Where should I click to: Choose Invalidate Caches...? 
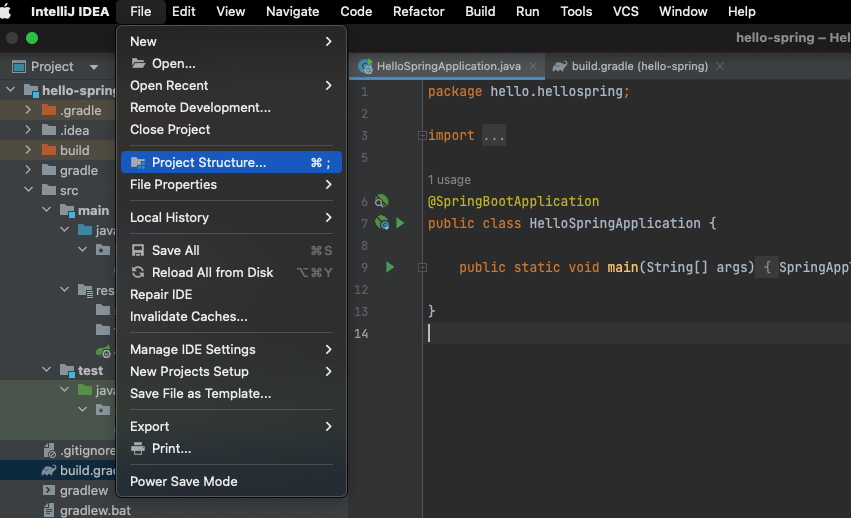point(231,317)
